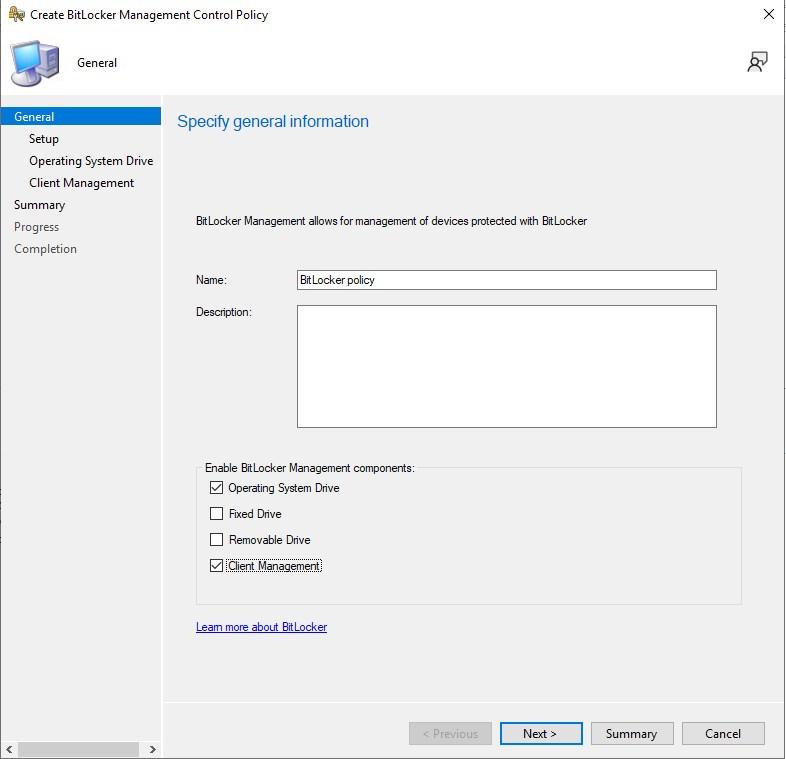Click the feedback person icon at top right
This screenshot has width=786, height=759.
pos(757,62)
